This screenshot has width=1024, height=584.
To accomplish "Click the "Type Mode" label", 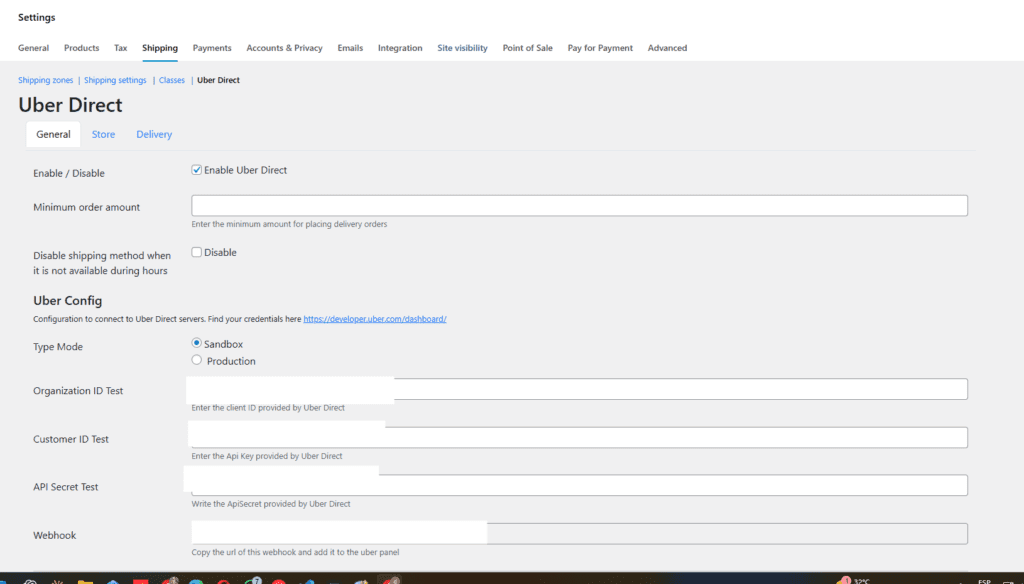I will coord(58,347).
